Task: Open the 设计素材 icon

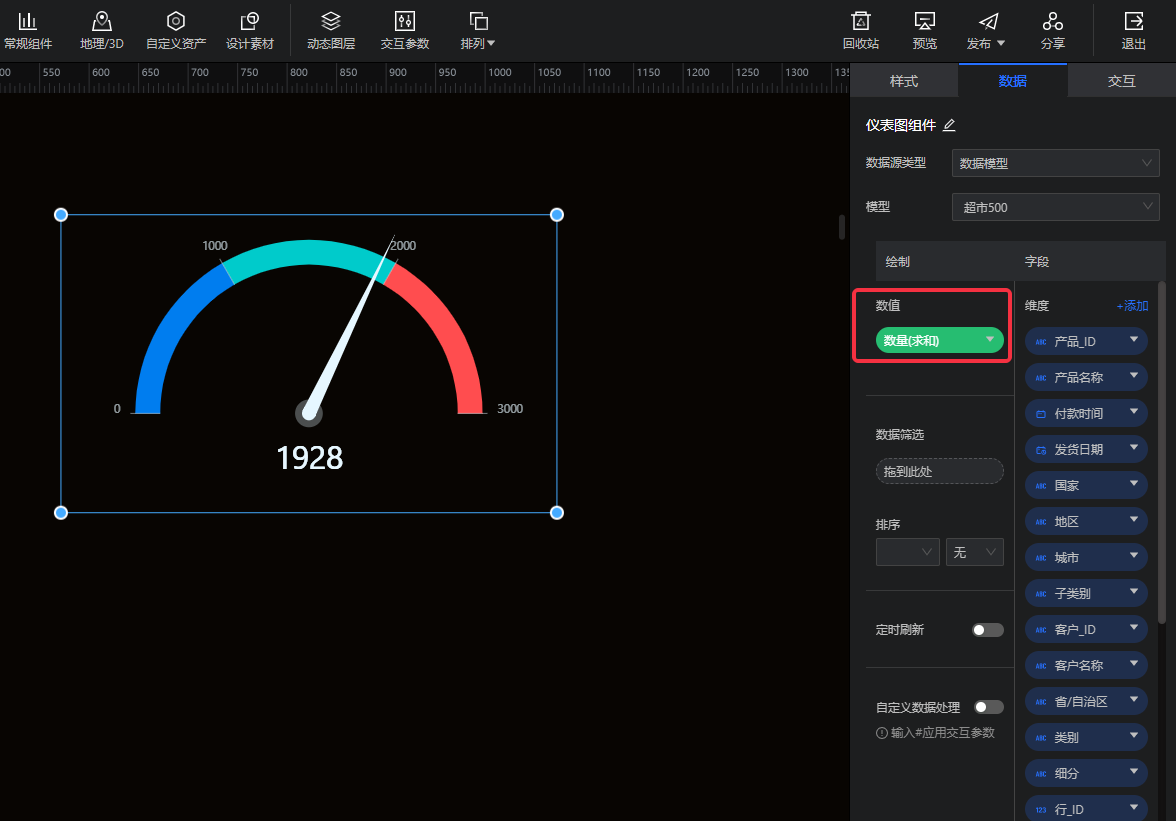Action: (x=250, y=21)
